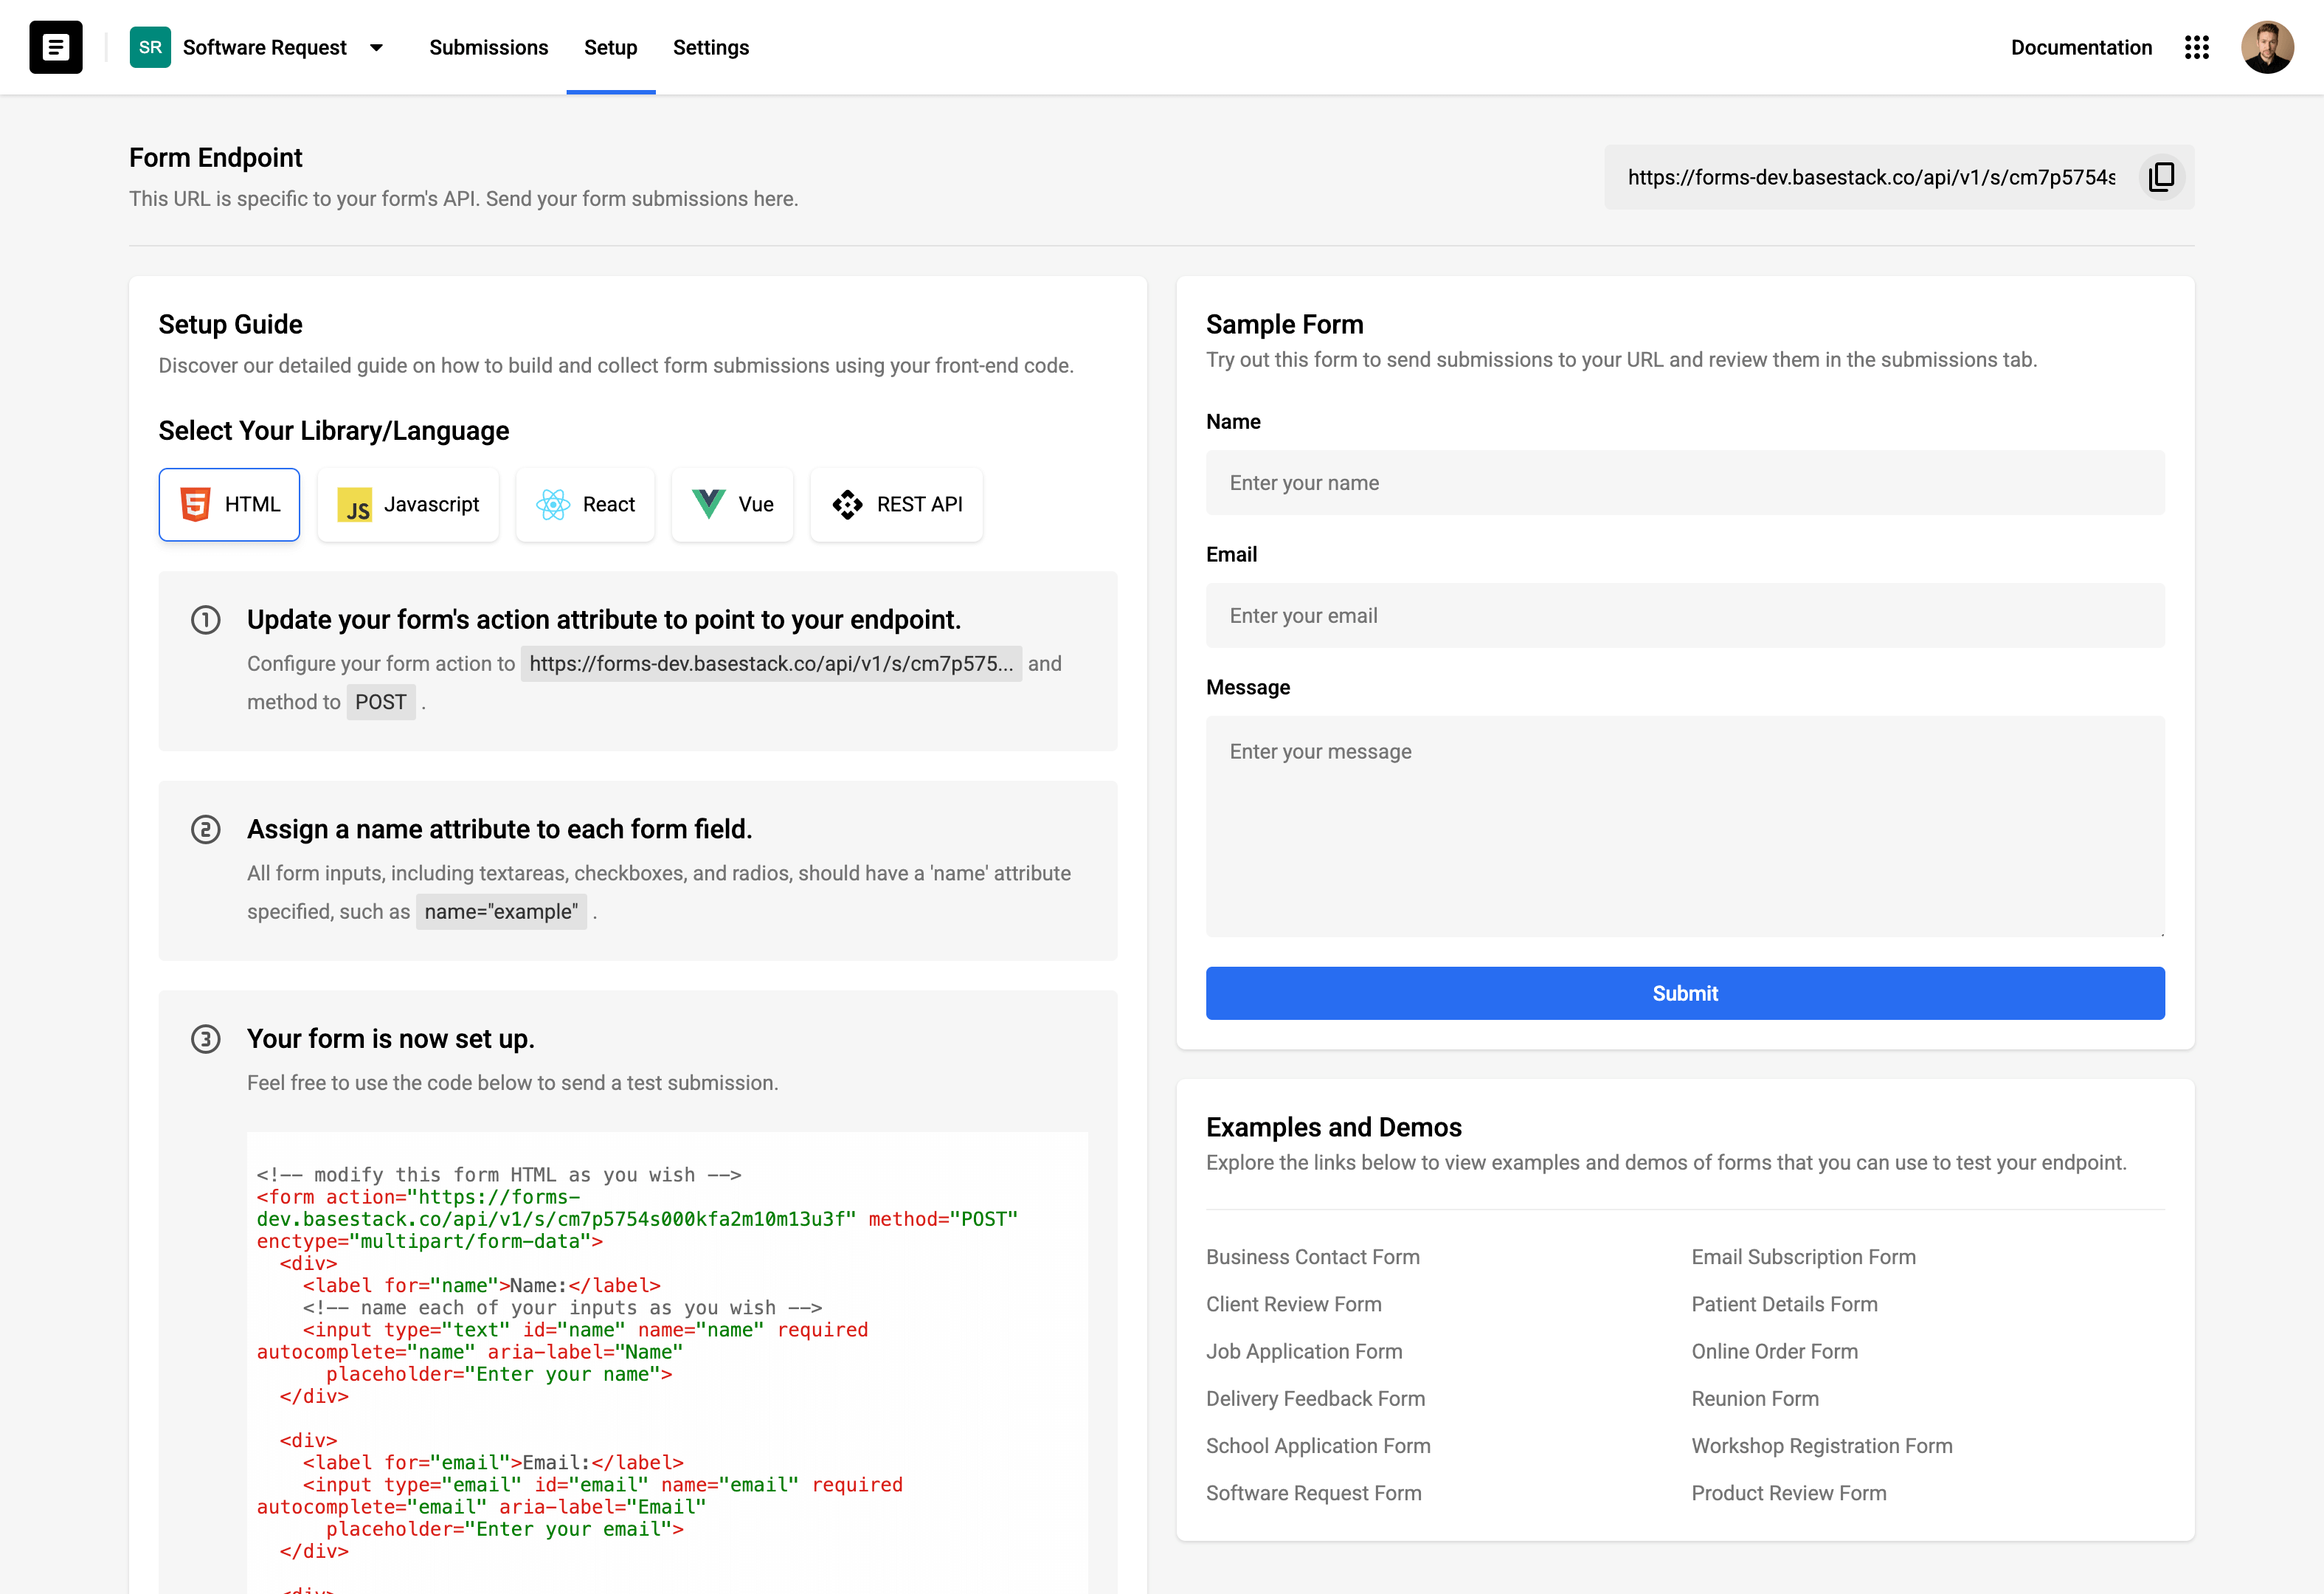Click the Enter your name field
Image resolution: width=2324 pixels, height=1594 pixels.
click(x=1684, y=482)
